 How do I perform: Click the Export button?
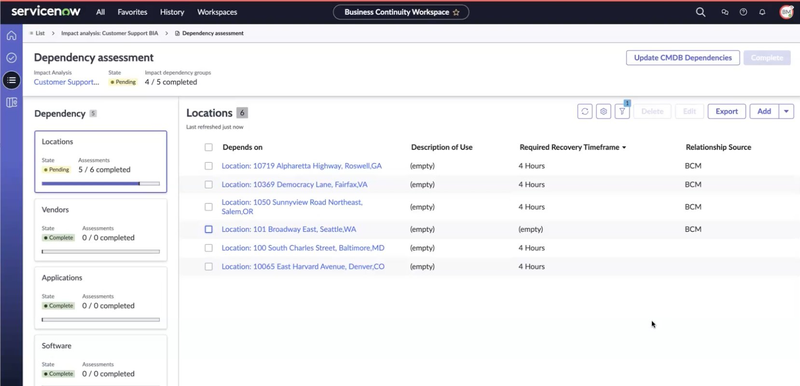pos(727,111)
